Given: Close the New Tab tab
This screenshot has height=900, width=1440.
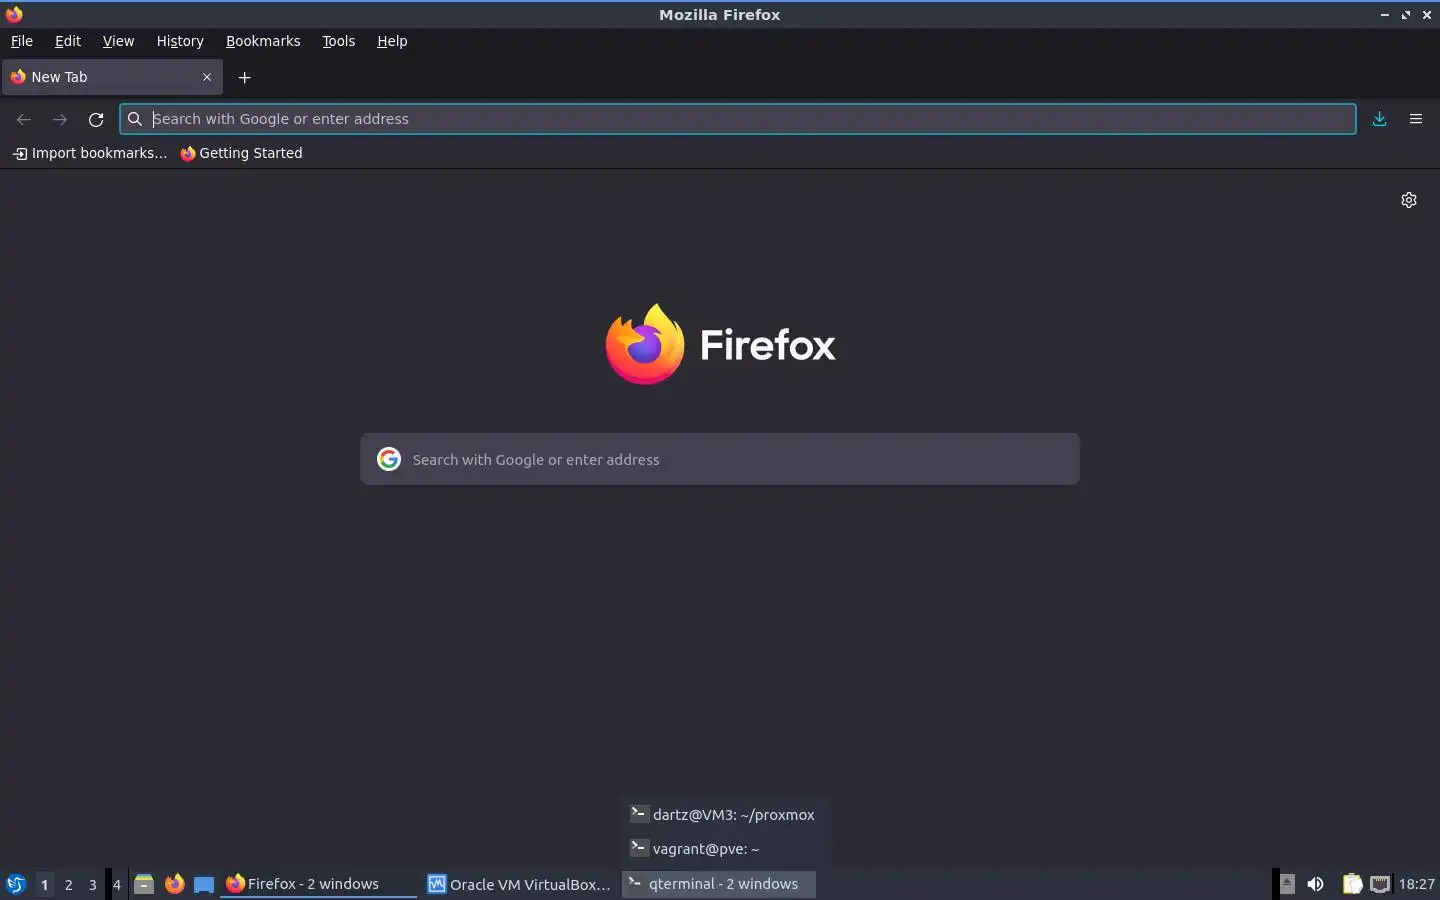Looking at the screenshot, I should (x=207, y=77).
